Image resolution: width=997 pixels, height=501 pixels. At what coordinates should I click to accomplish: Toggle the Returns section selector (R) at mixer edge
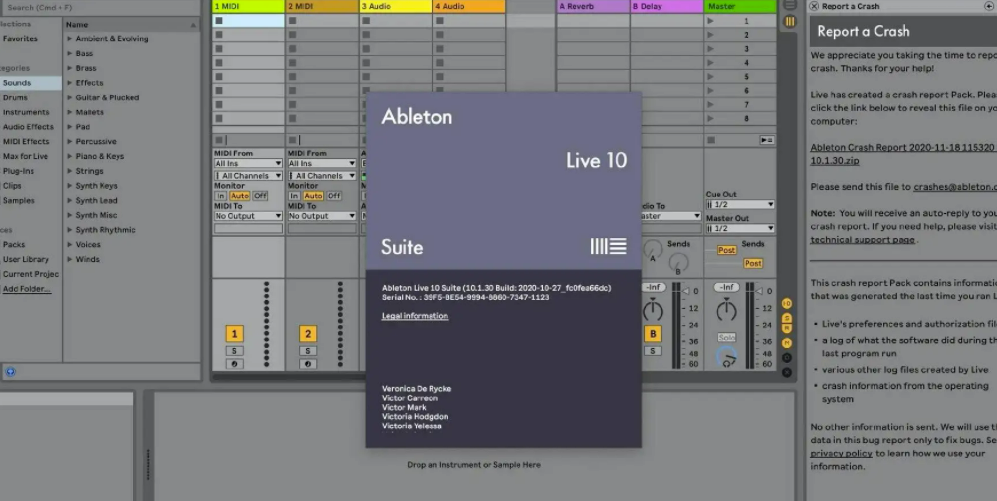pos(787,328)
